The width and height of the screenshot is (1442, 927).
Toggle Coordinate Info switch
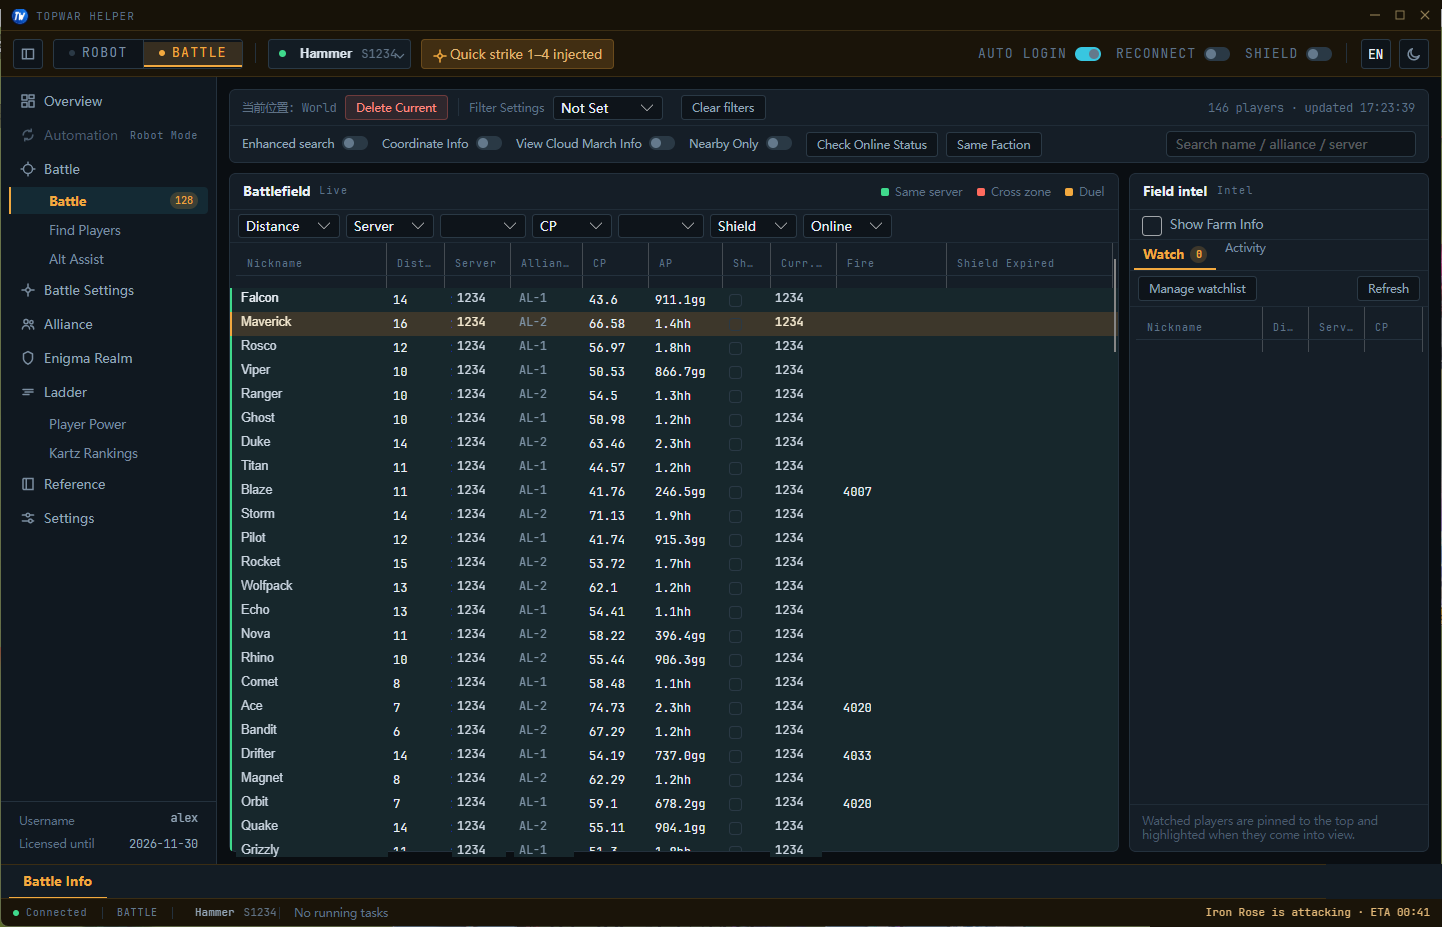click(489, 143)
